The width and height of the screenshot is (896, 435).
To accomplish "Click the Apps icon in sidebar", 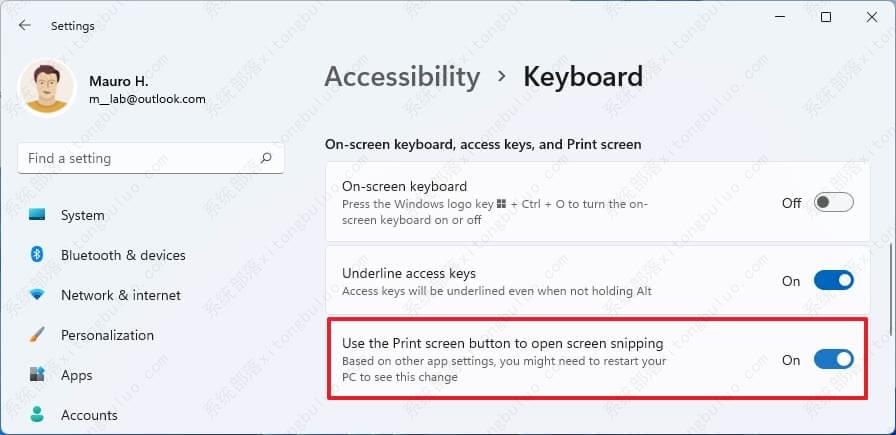I will coord(38,375).
